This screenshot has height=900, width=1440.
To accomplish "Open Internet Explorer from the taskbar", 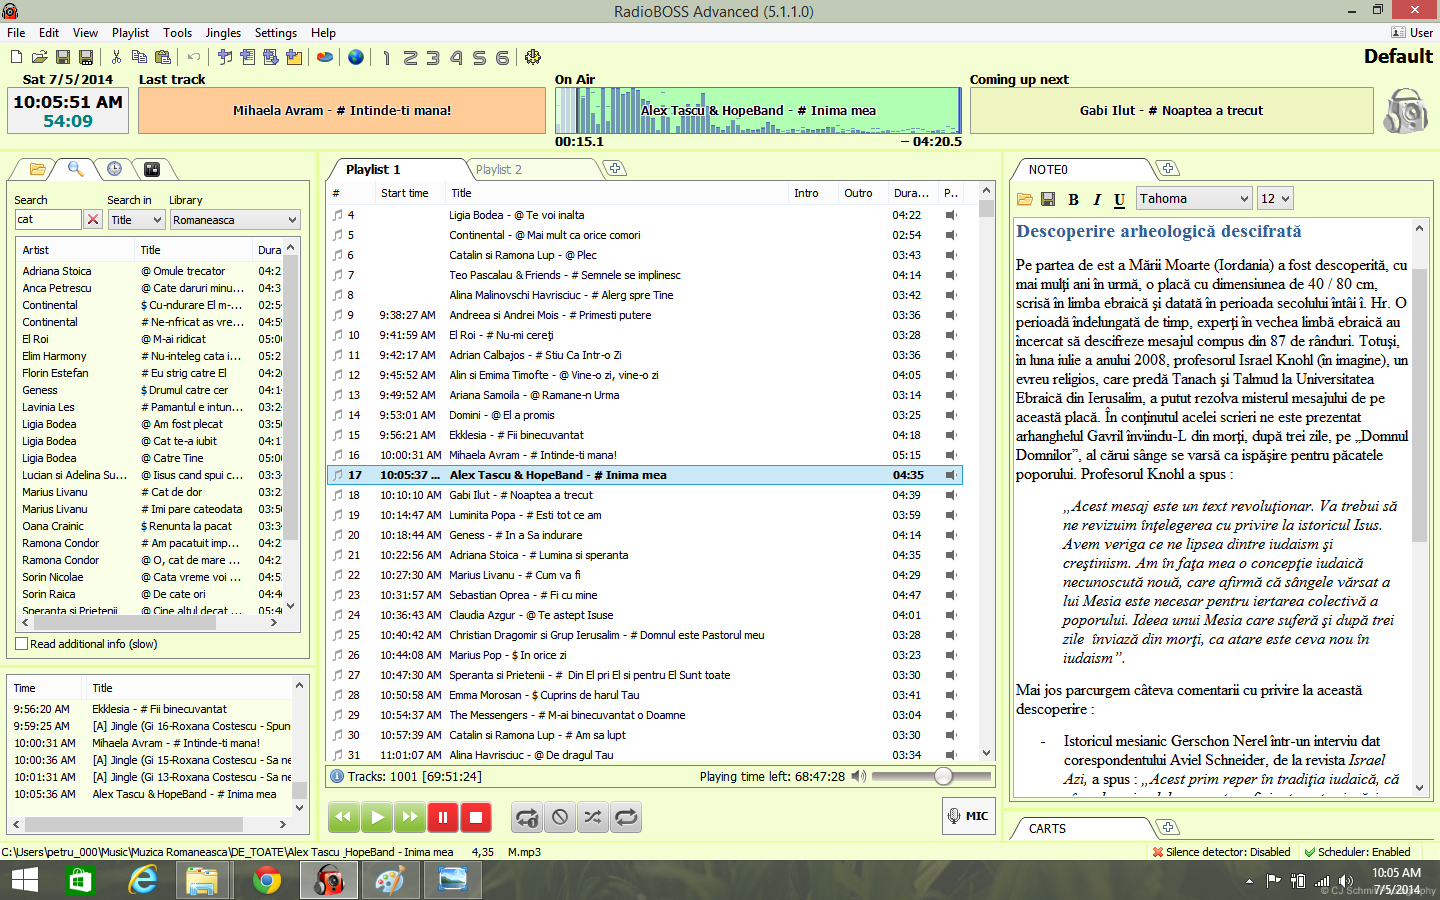I will pyautogui.click(x=144, y=880).
